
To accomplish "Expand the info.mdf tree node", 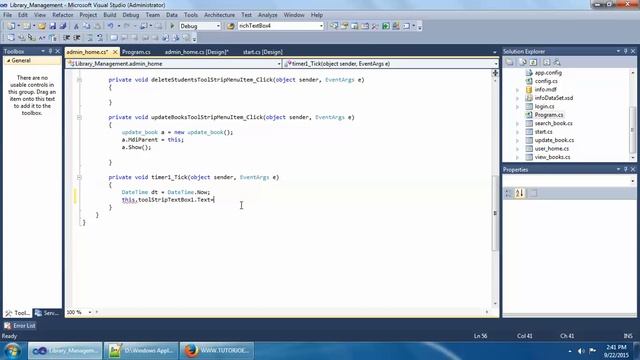I will (517, 90).
